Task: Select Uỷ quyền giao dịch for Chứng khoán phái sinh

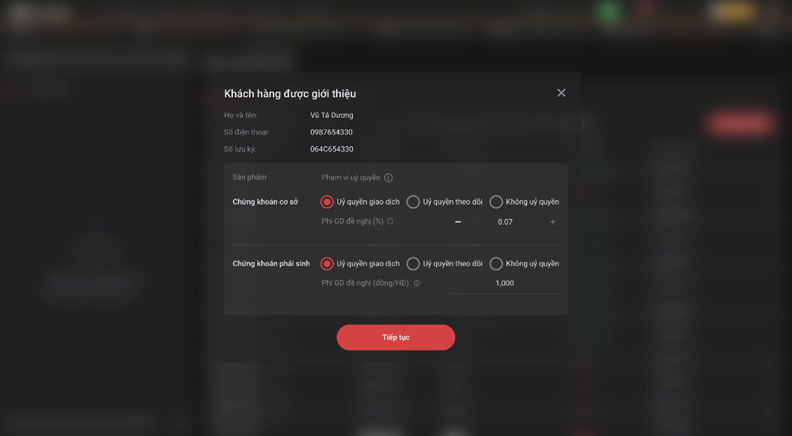Action: (x=327, y=264)
